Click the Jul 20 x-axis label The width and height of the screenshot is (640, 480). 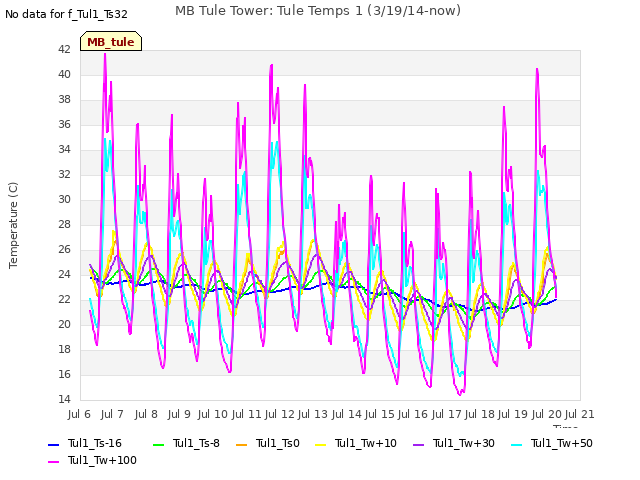click(547, 414)
